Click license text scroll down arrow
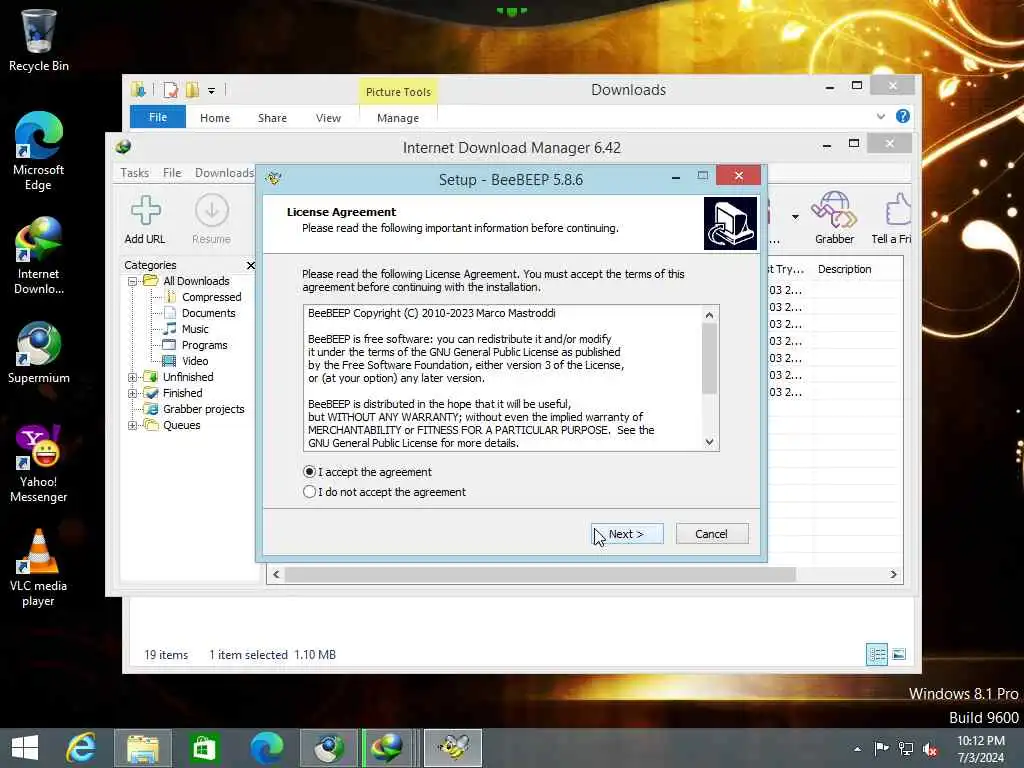This screenshot has width=1024, height=768. (709, 442)
